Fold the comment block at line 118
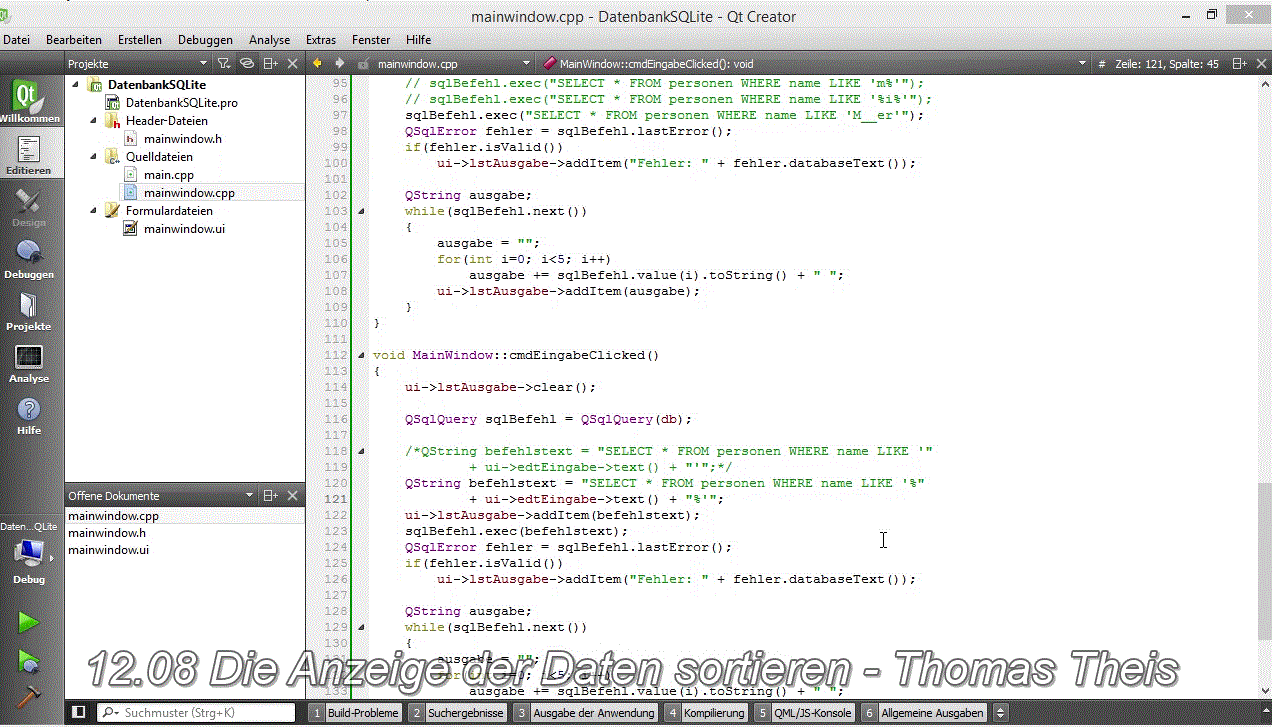 coord(361,451)
